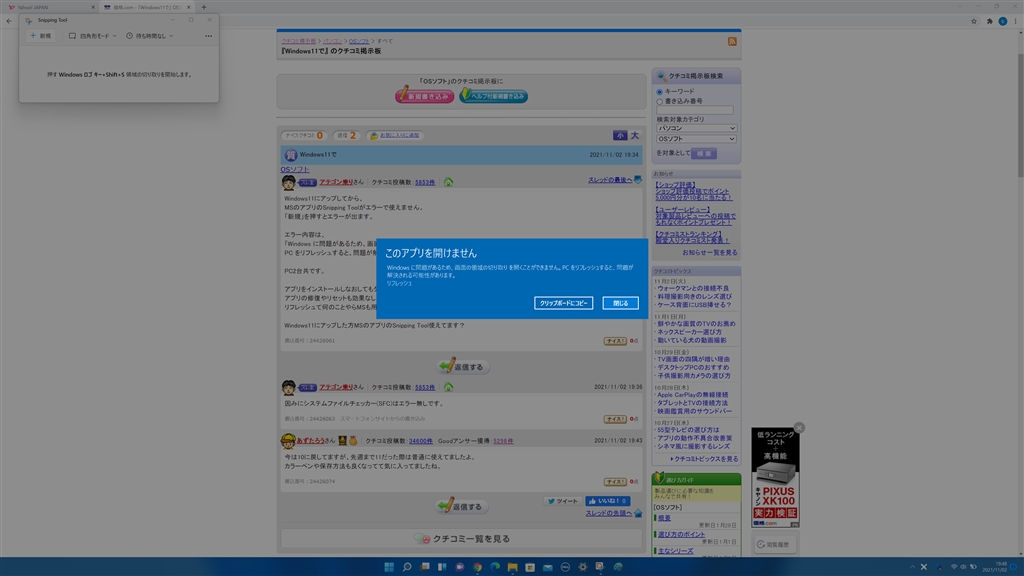Click クリップボードにコピー in the error dialog
Screen dimensions: 1024x576
[x=563, y=303]
